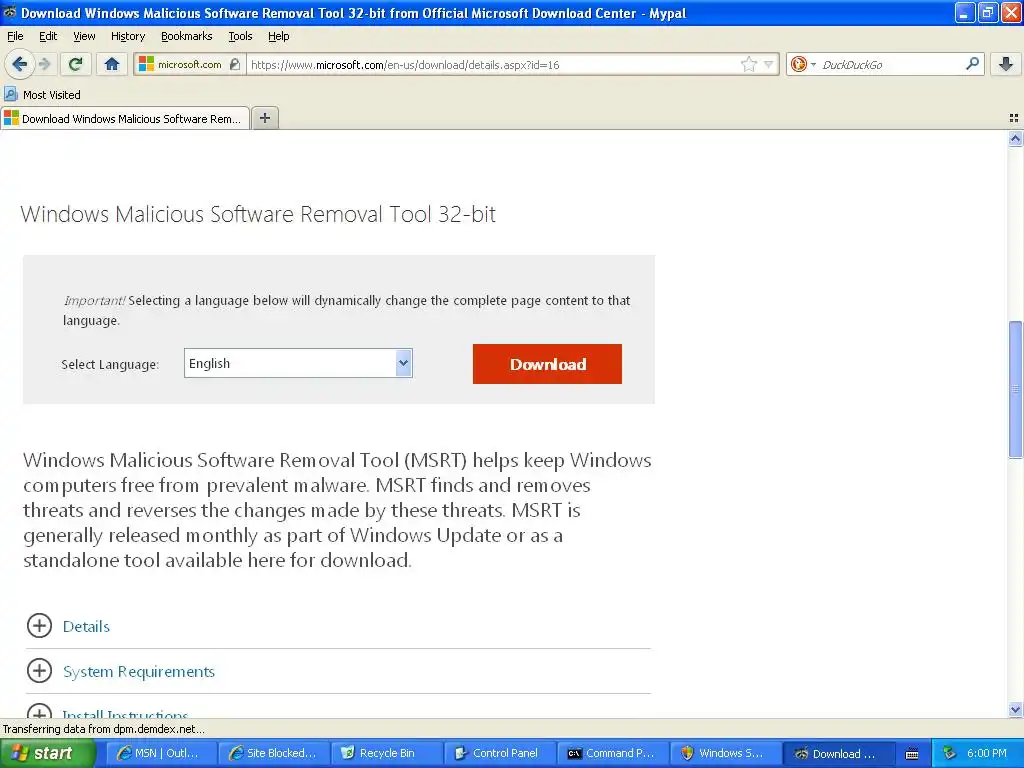
Task: Open Recycle Bin from the taskbar
Action: pos(385,753)
